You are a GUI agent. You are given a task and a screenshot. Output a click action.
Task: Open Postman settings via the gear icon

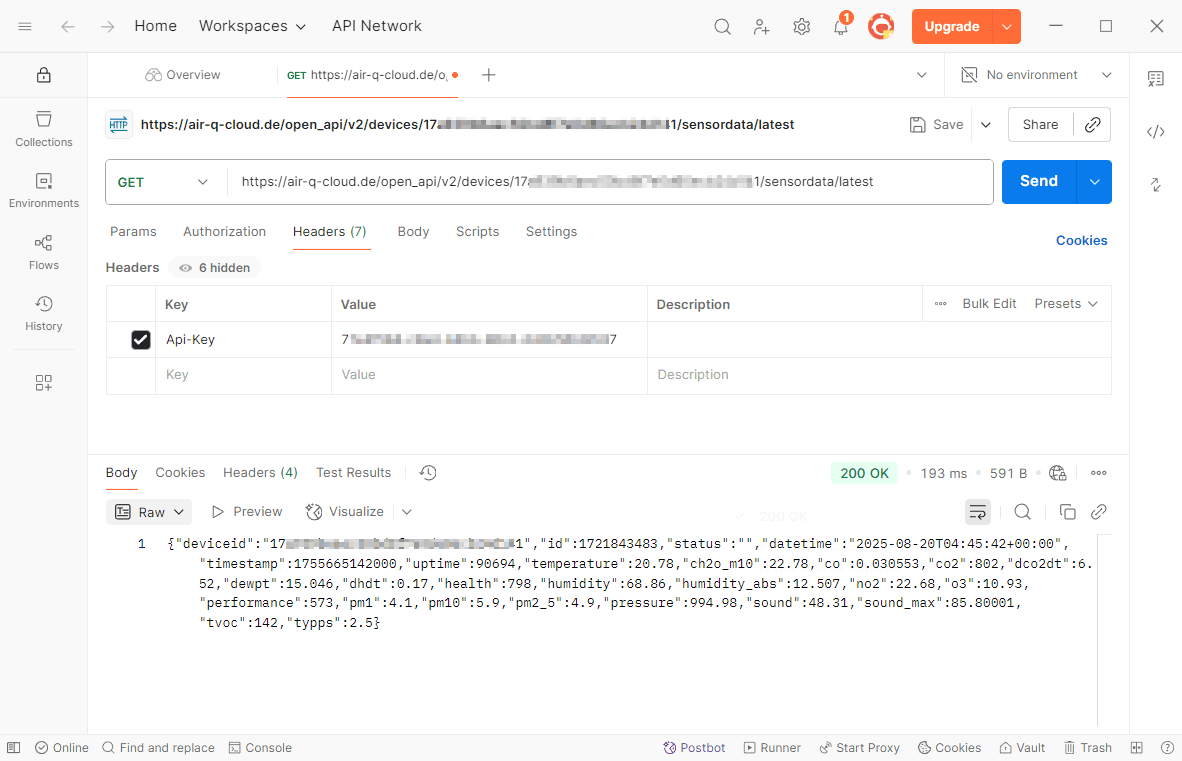click(x=801, y=26)
